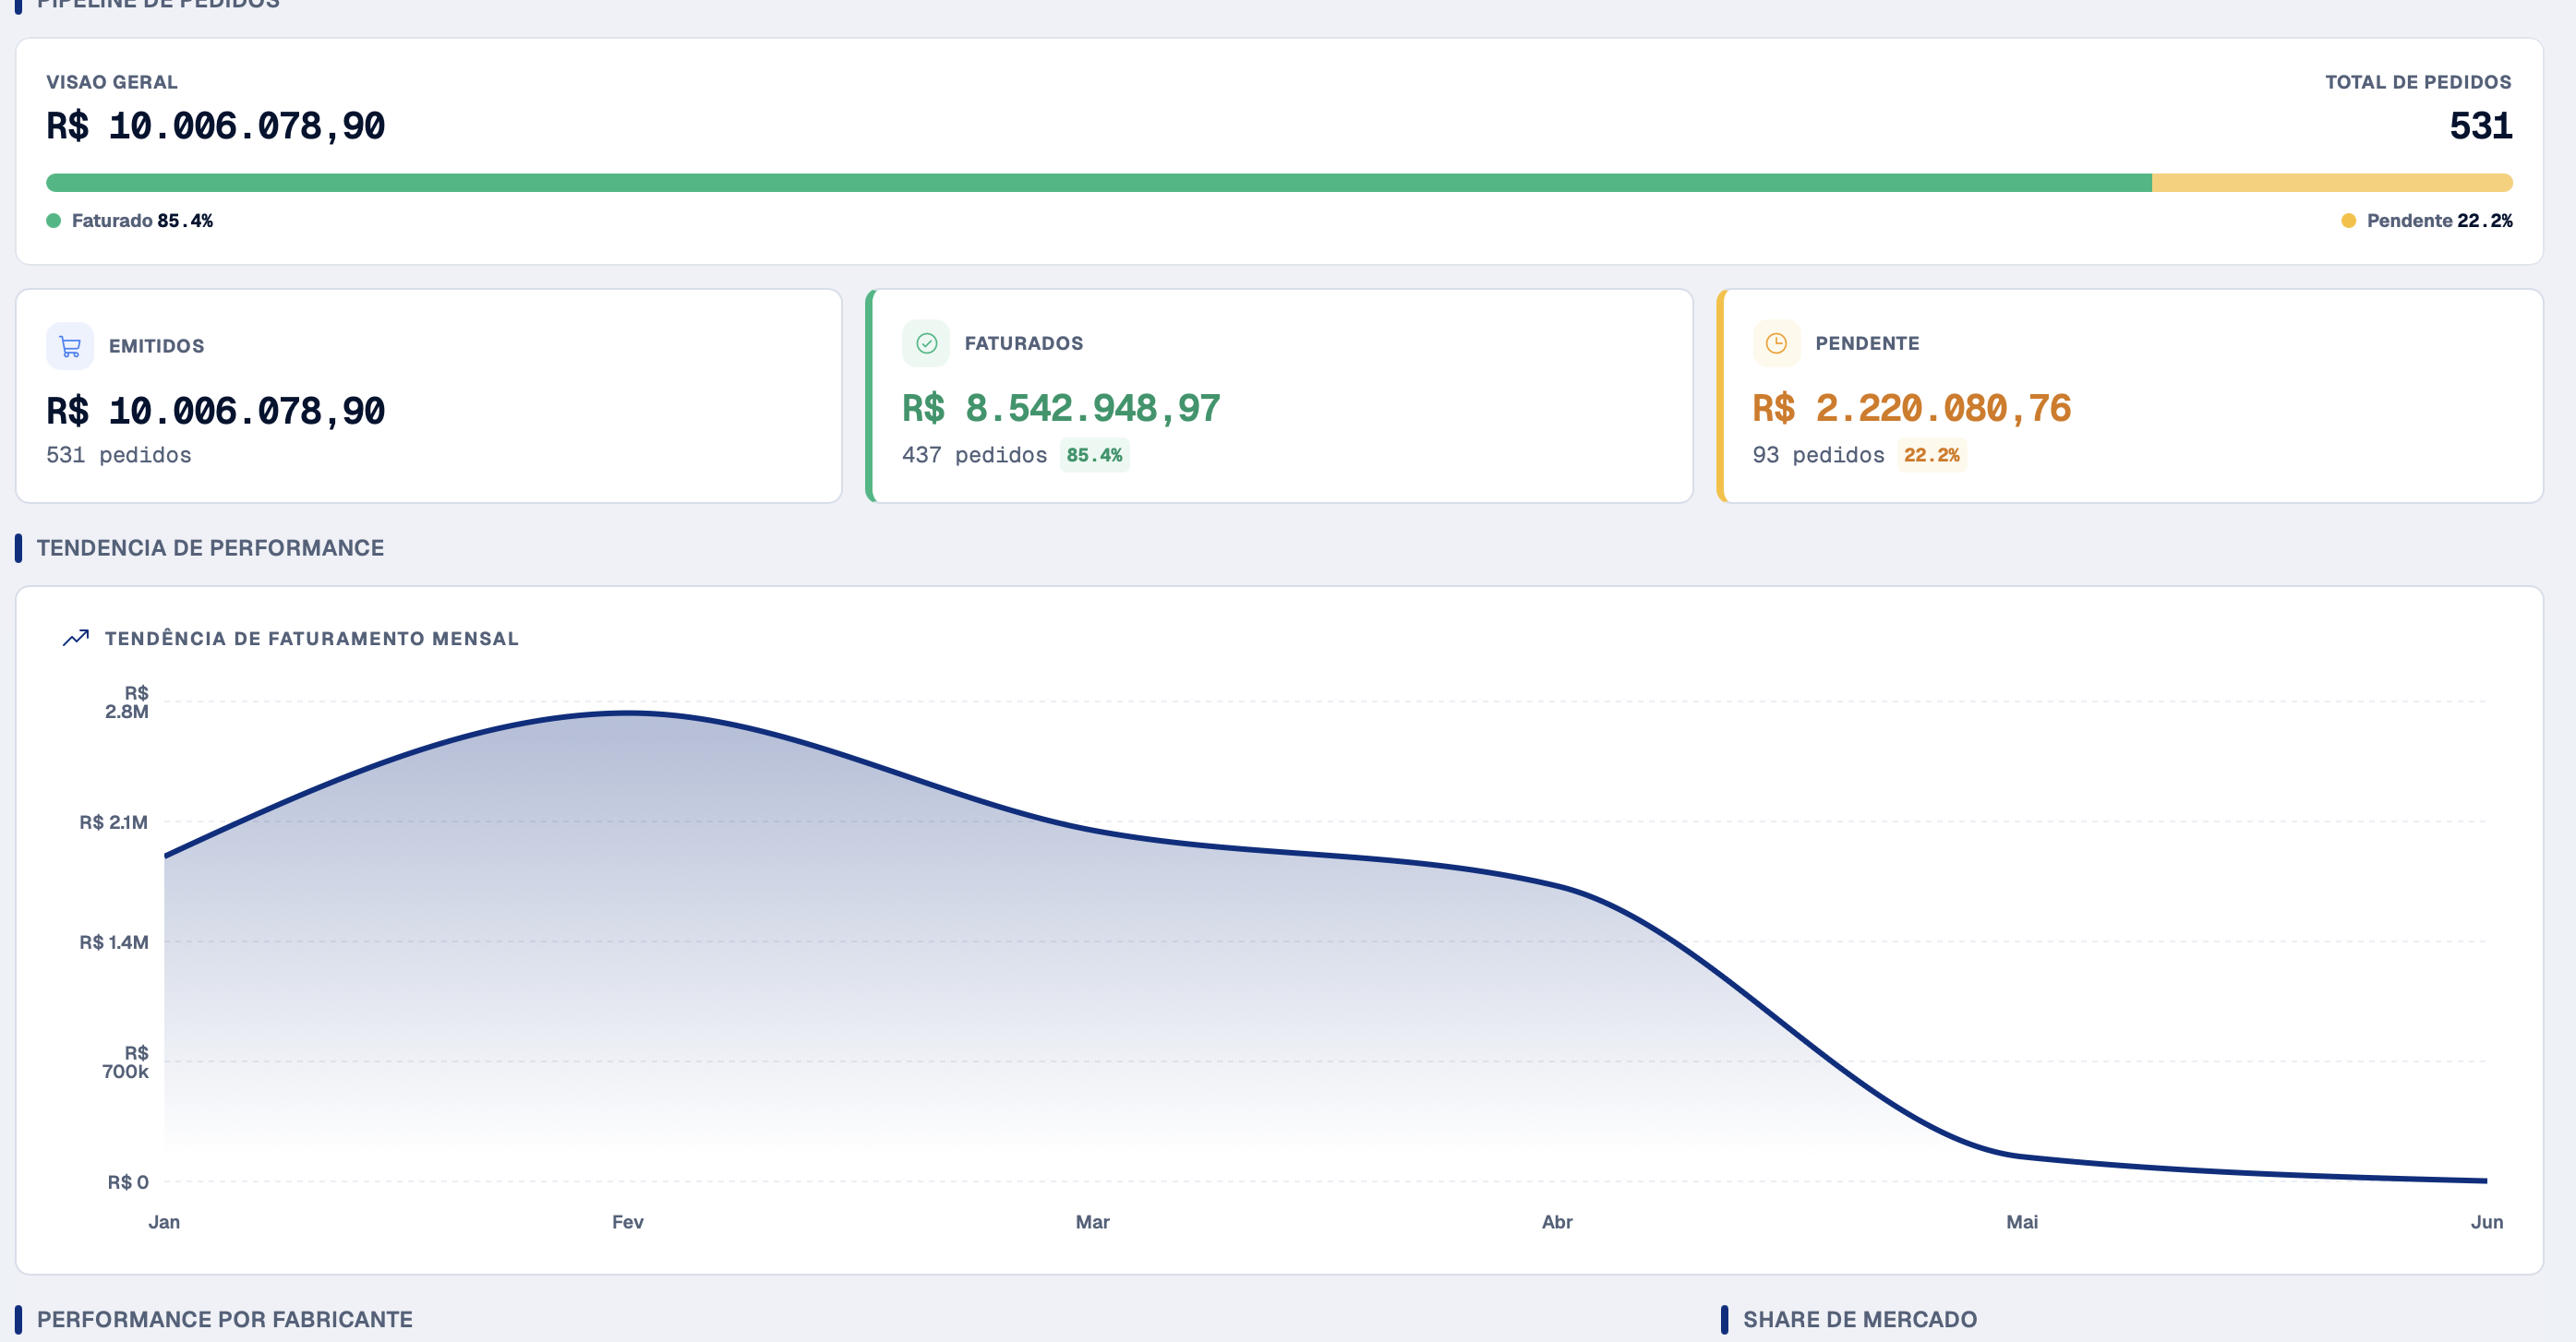Click the Abr label on chart x-axis
This screenshot has width=2576, height=1342.
click(1557, 1222)
